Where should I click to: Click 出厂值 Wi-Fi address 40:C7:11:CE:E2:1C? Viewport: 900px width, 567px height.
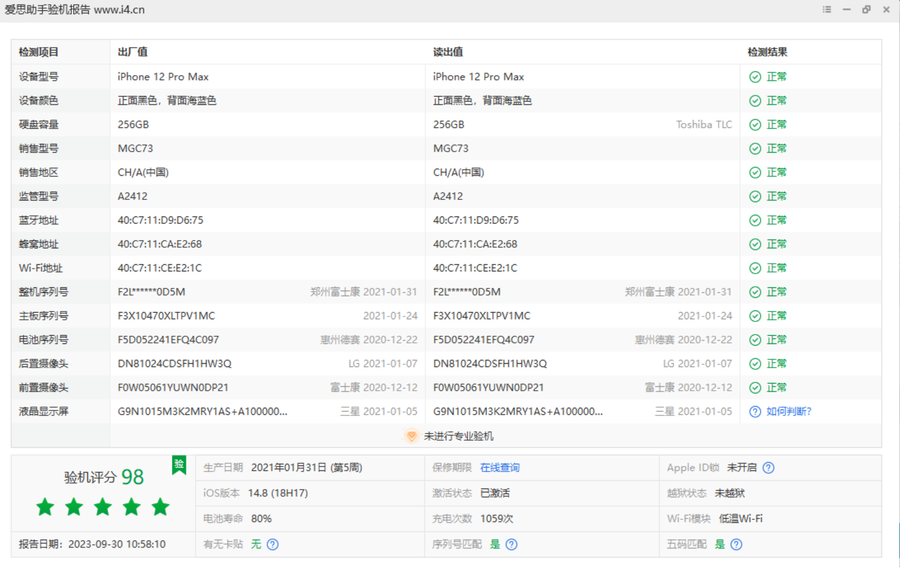(160, 268)
